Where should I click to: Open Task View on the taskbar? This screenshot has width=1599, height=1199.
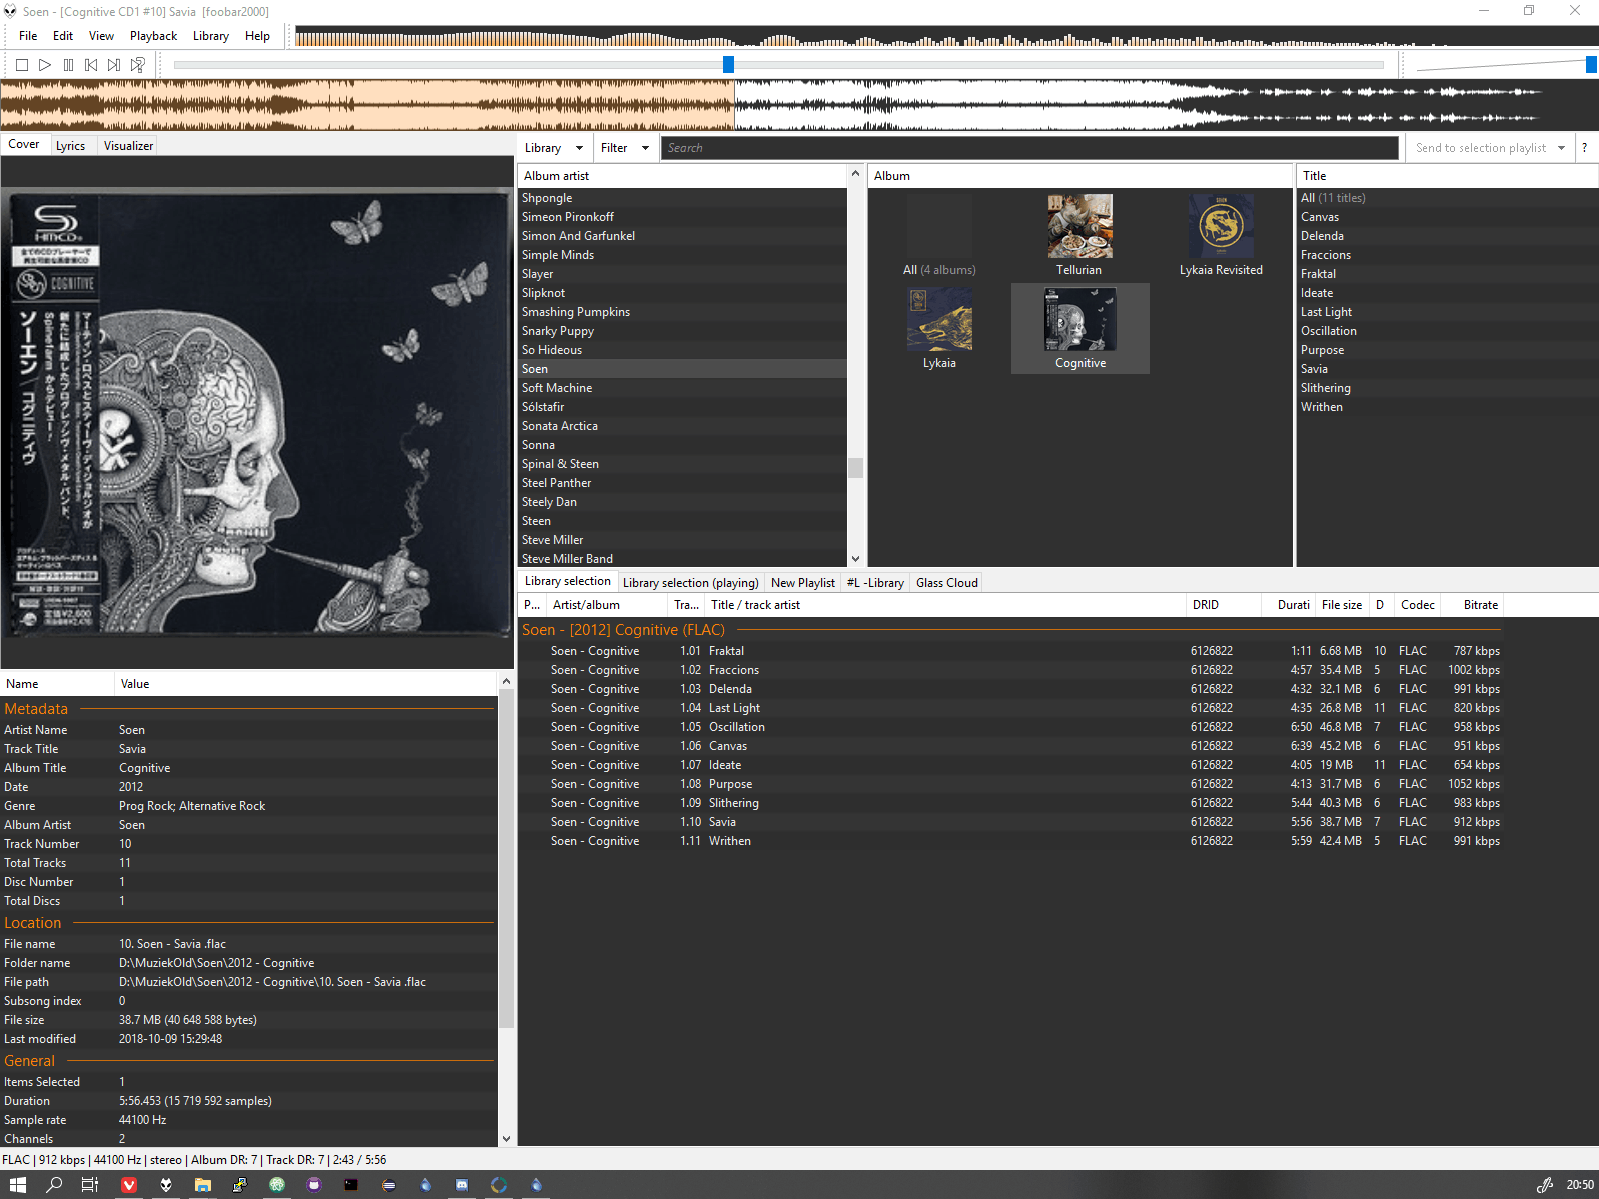[90, 1185]
